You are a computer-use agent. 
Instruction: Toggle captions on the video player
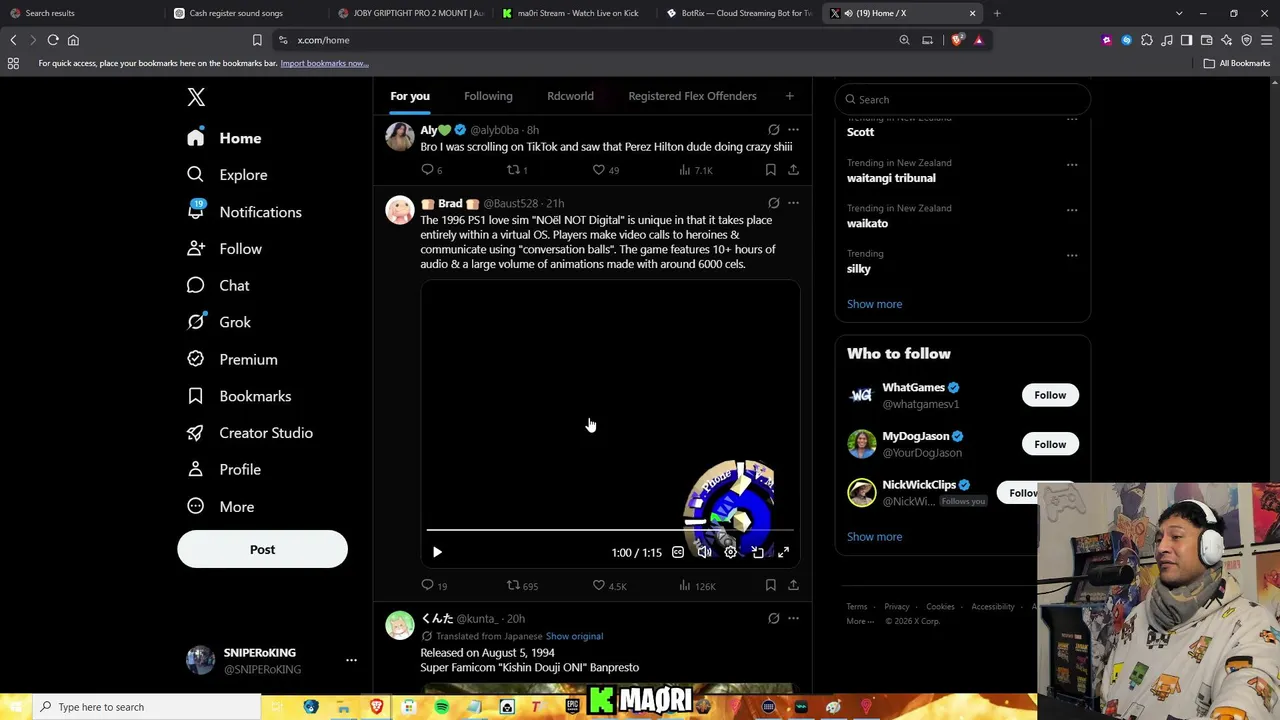678,552
